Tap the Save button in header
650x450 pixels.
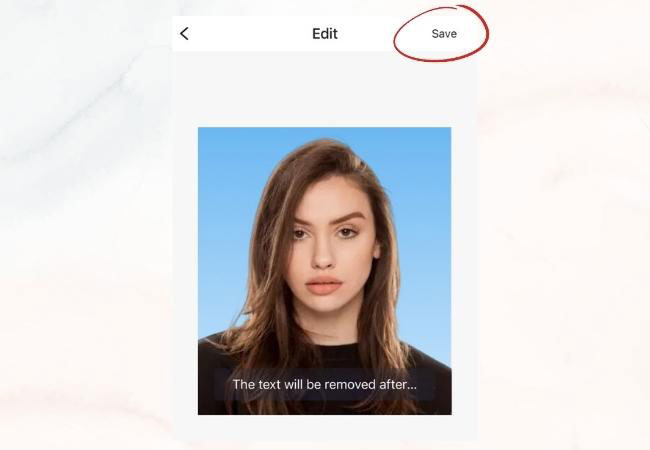pyautogui.click(x=444, y=34)
